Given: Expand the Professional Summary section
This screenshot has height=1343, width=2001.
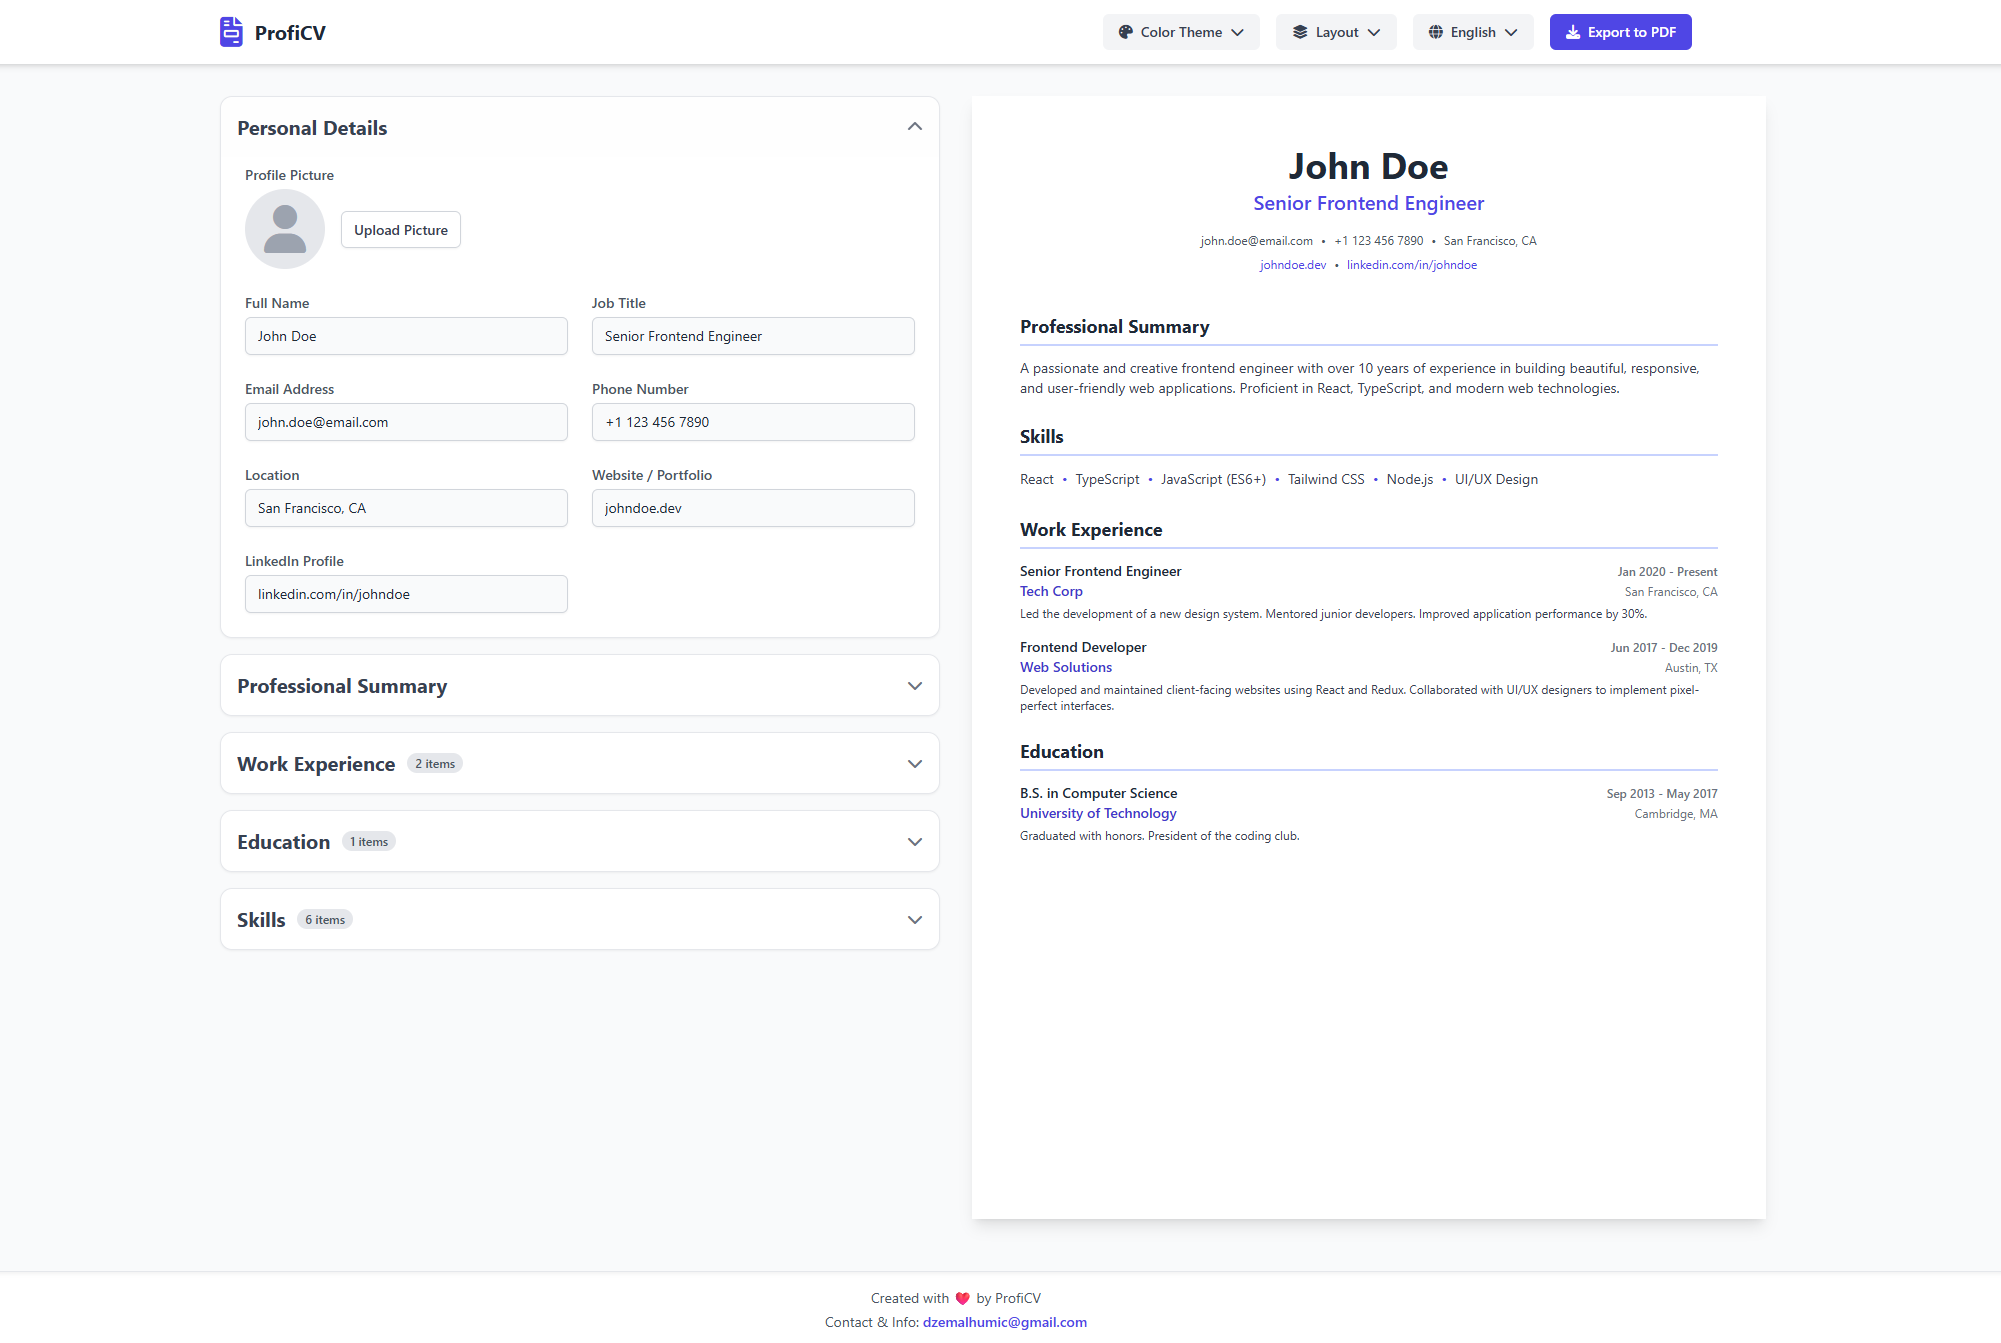Looking at the screenshot, I should (914, 686).
